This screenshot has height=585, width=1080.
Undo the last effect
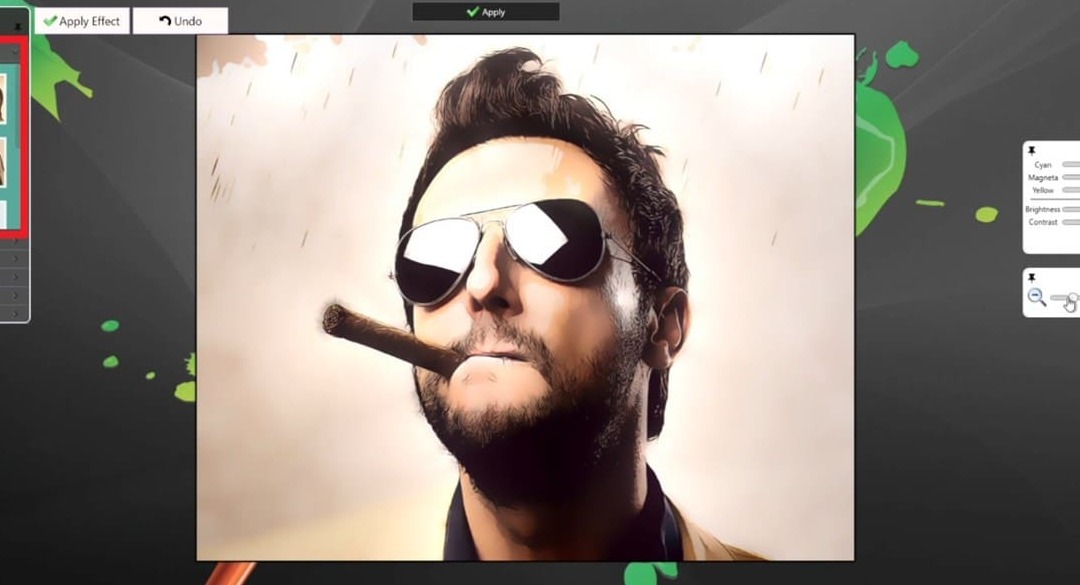click(180, 21)
